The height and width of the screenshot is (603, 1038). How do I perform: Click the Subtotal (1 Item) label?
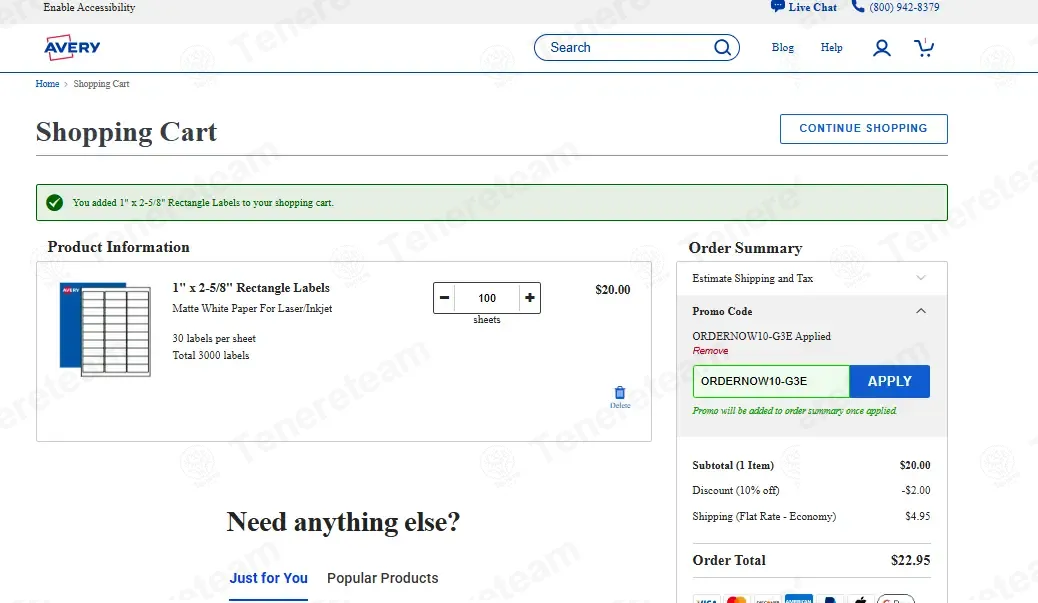pyautogui.click(x=733, y=465)
